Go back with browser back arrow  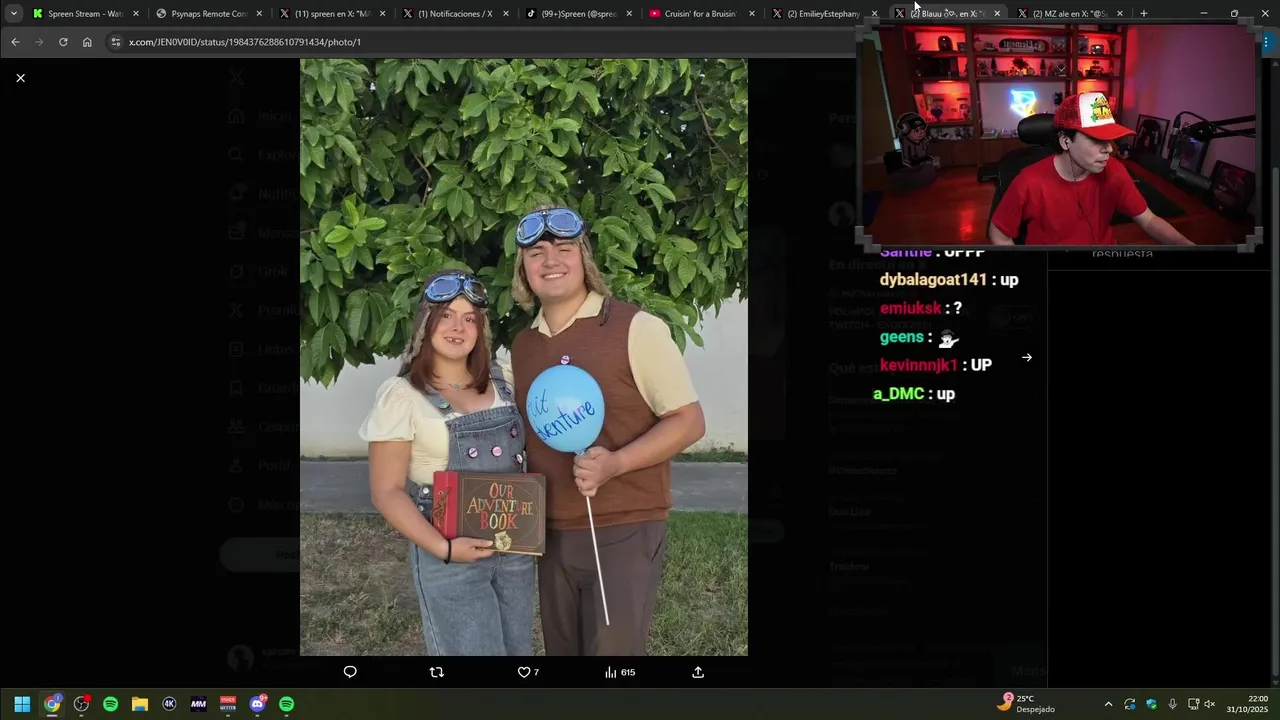click(15, 42)
